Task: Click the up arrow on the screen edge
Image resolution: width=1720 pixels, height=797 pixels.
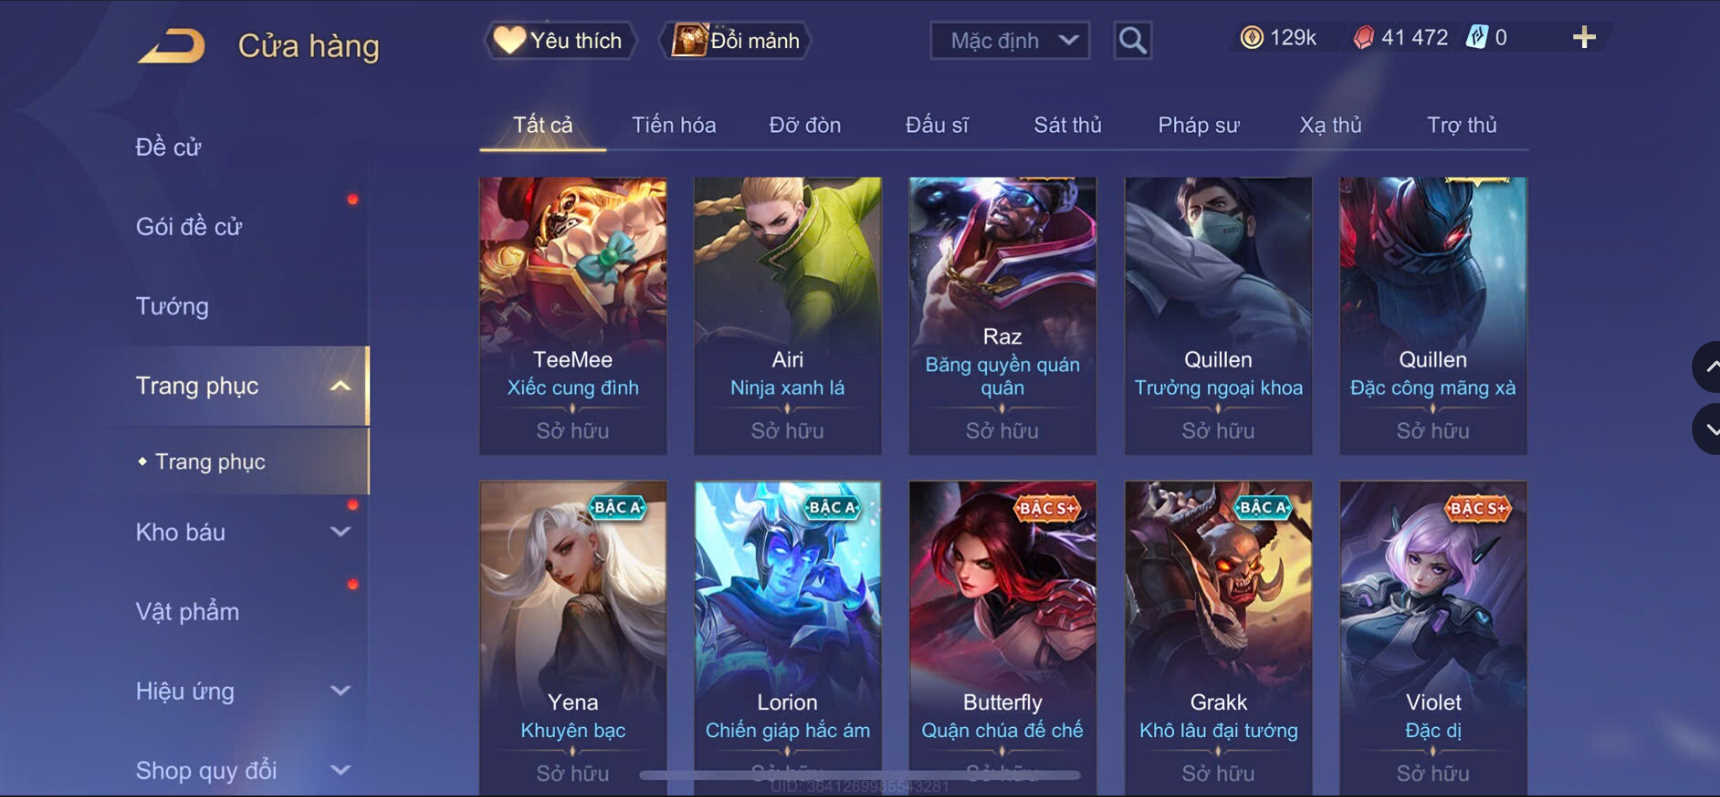Action: tap(1708, 367)
